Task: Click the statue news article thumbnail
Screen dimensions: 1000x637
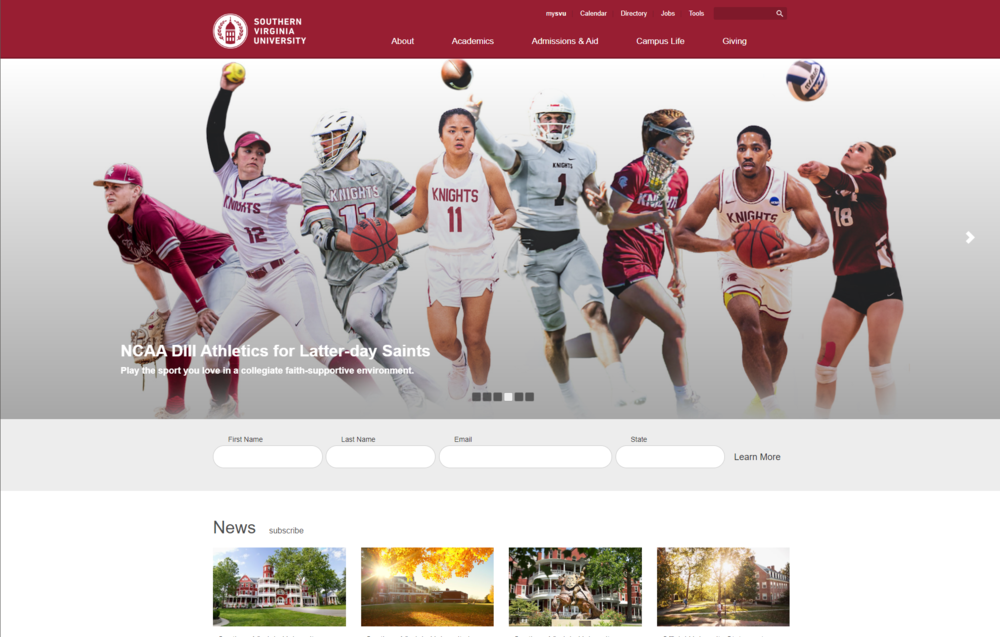Action: 575,586
